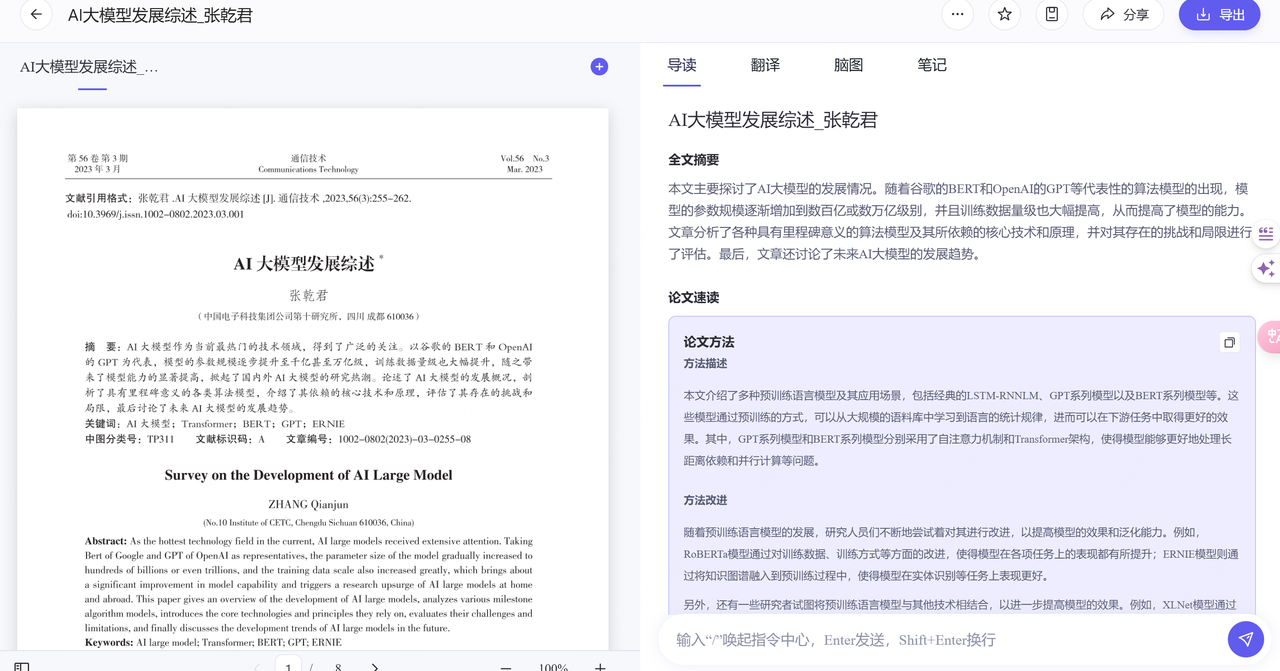Switch to the 翻译 tab
This screenshot has height=671, width=1280.
[765, 65]
